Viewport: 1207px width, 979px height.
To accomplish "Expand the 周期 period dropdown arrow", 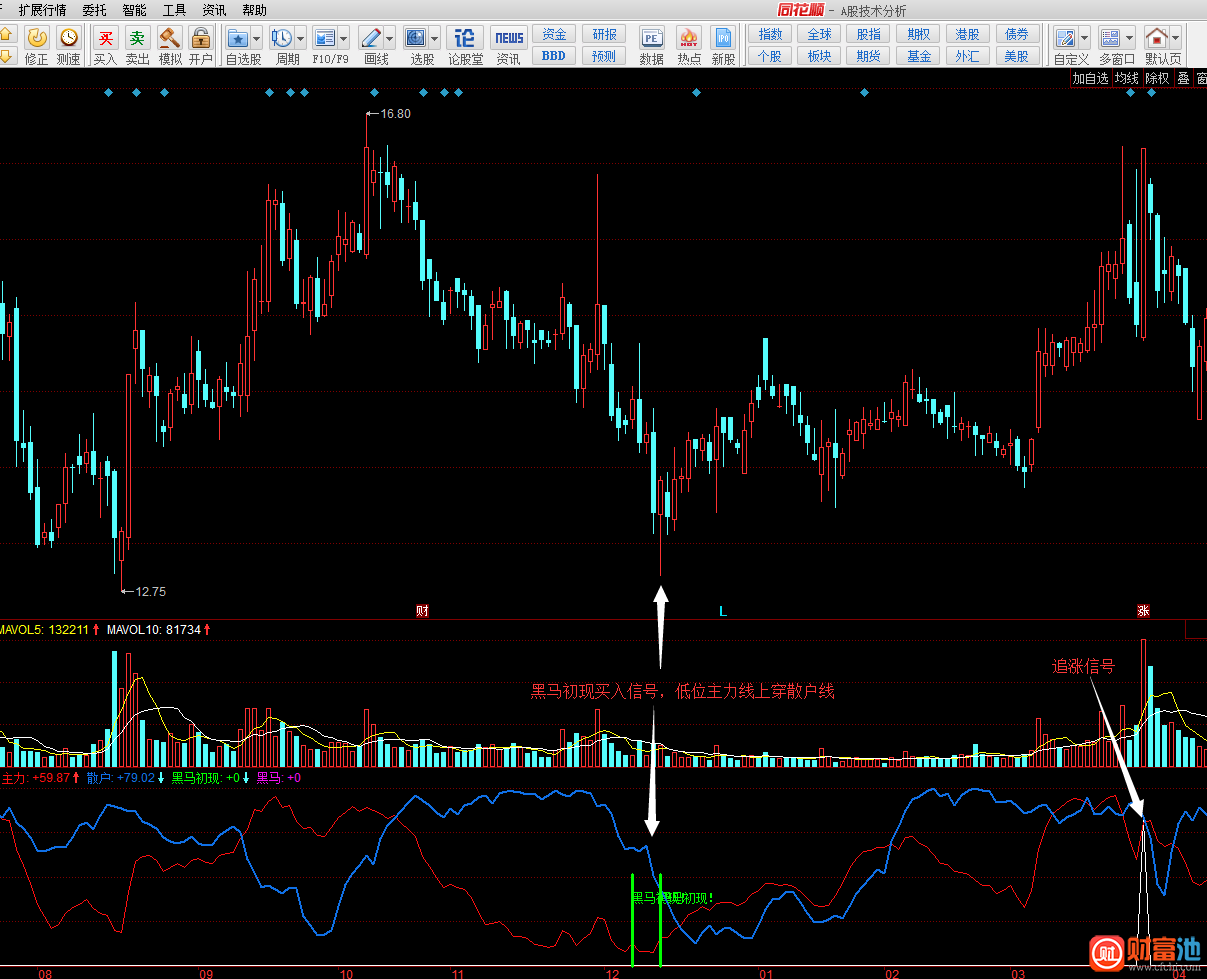I will [300, 38].
